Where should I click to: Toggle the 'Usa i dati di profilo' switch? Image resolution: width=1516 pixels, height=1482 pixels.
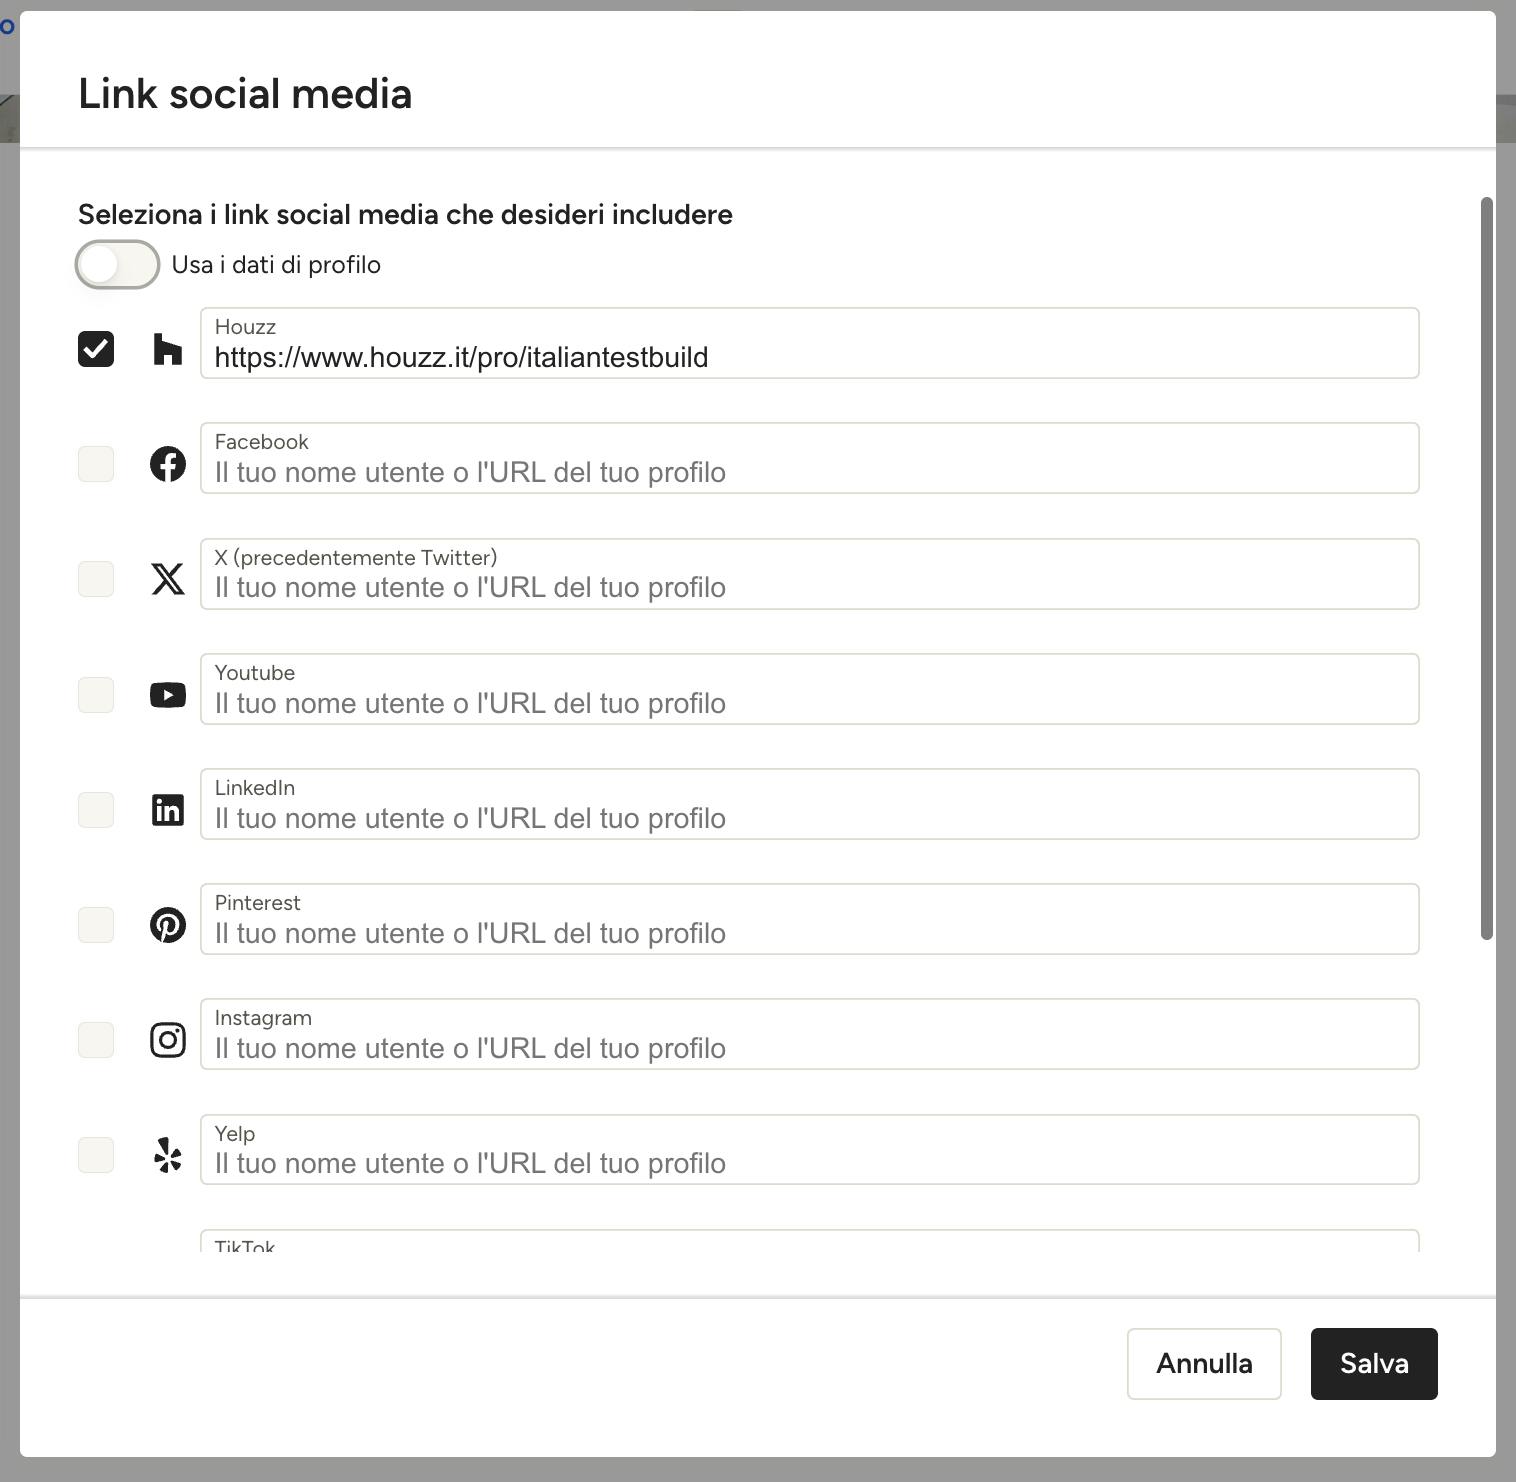[117, 265]
